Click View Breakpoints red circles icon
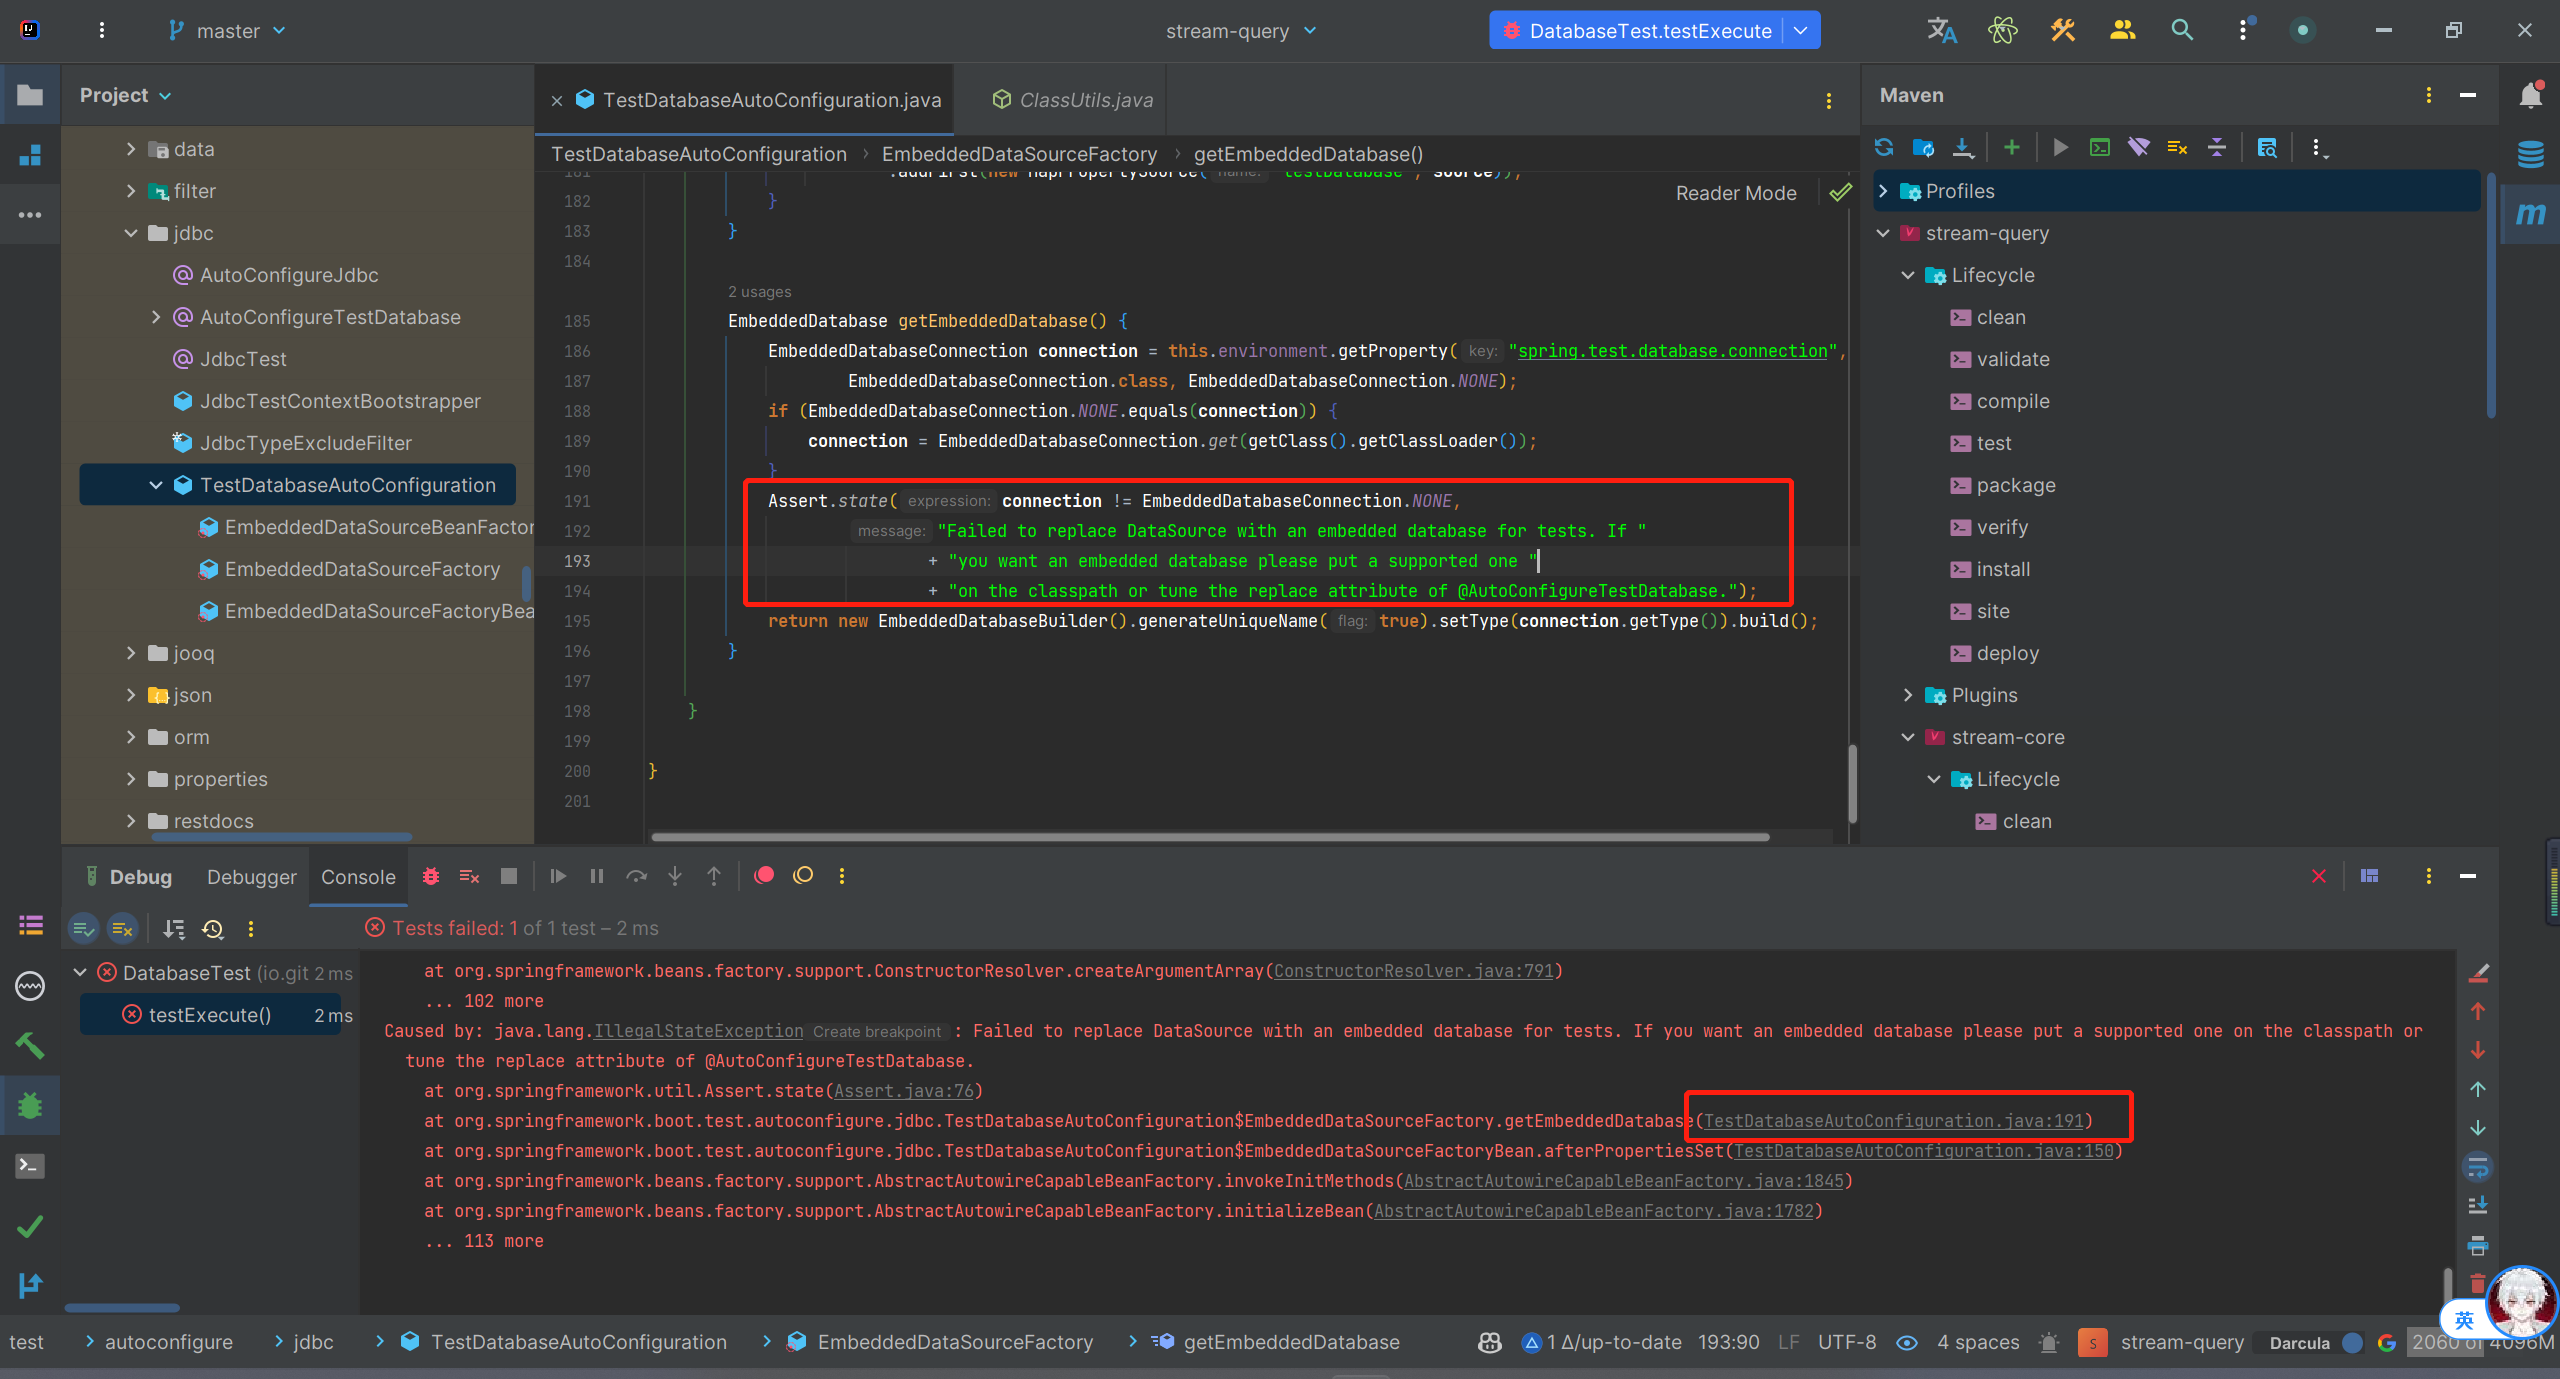Image resolution: width=2560 pixels, height=1379 pixels. pos(764,876)
